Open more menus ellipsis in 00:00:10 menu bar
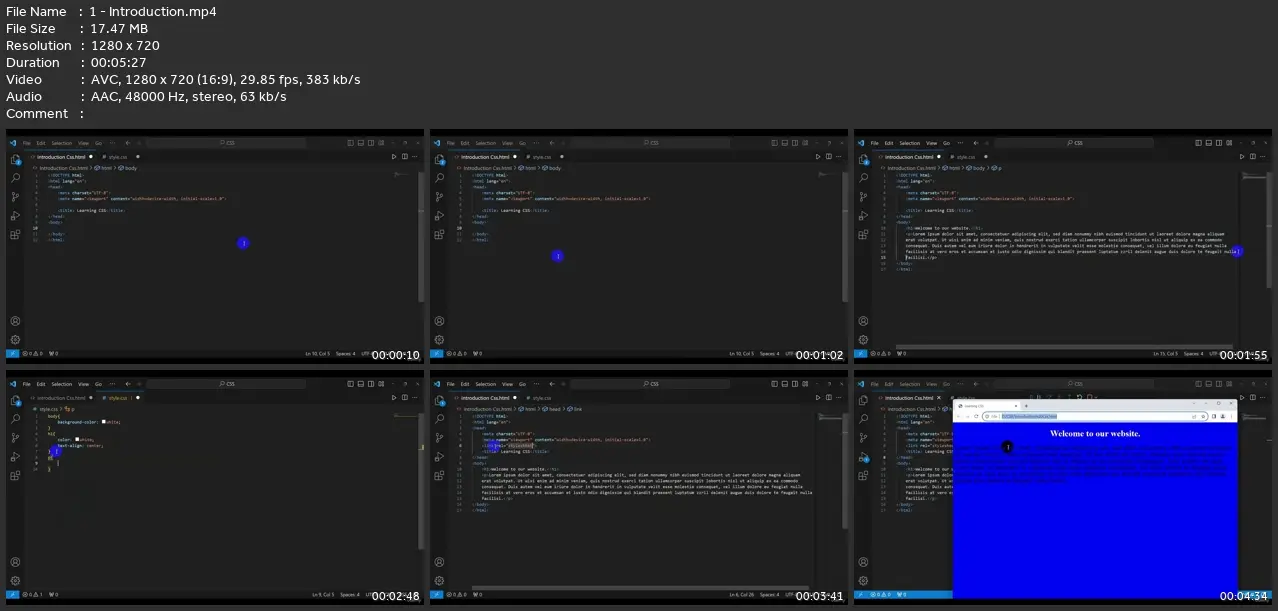The image size is (1278, 611). (112, 143)
